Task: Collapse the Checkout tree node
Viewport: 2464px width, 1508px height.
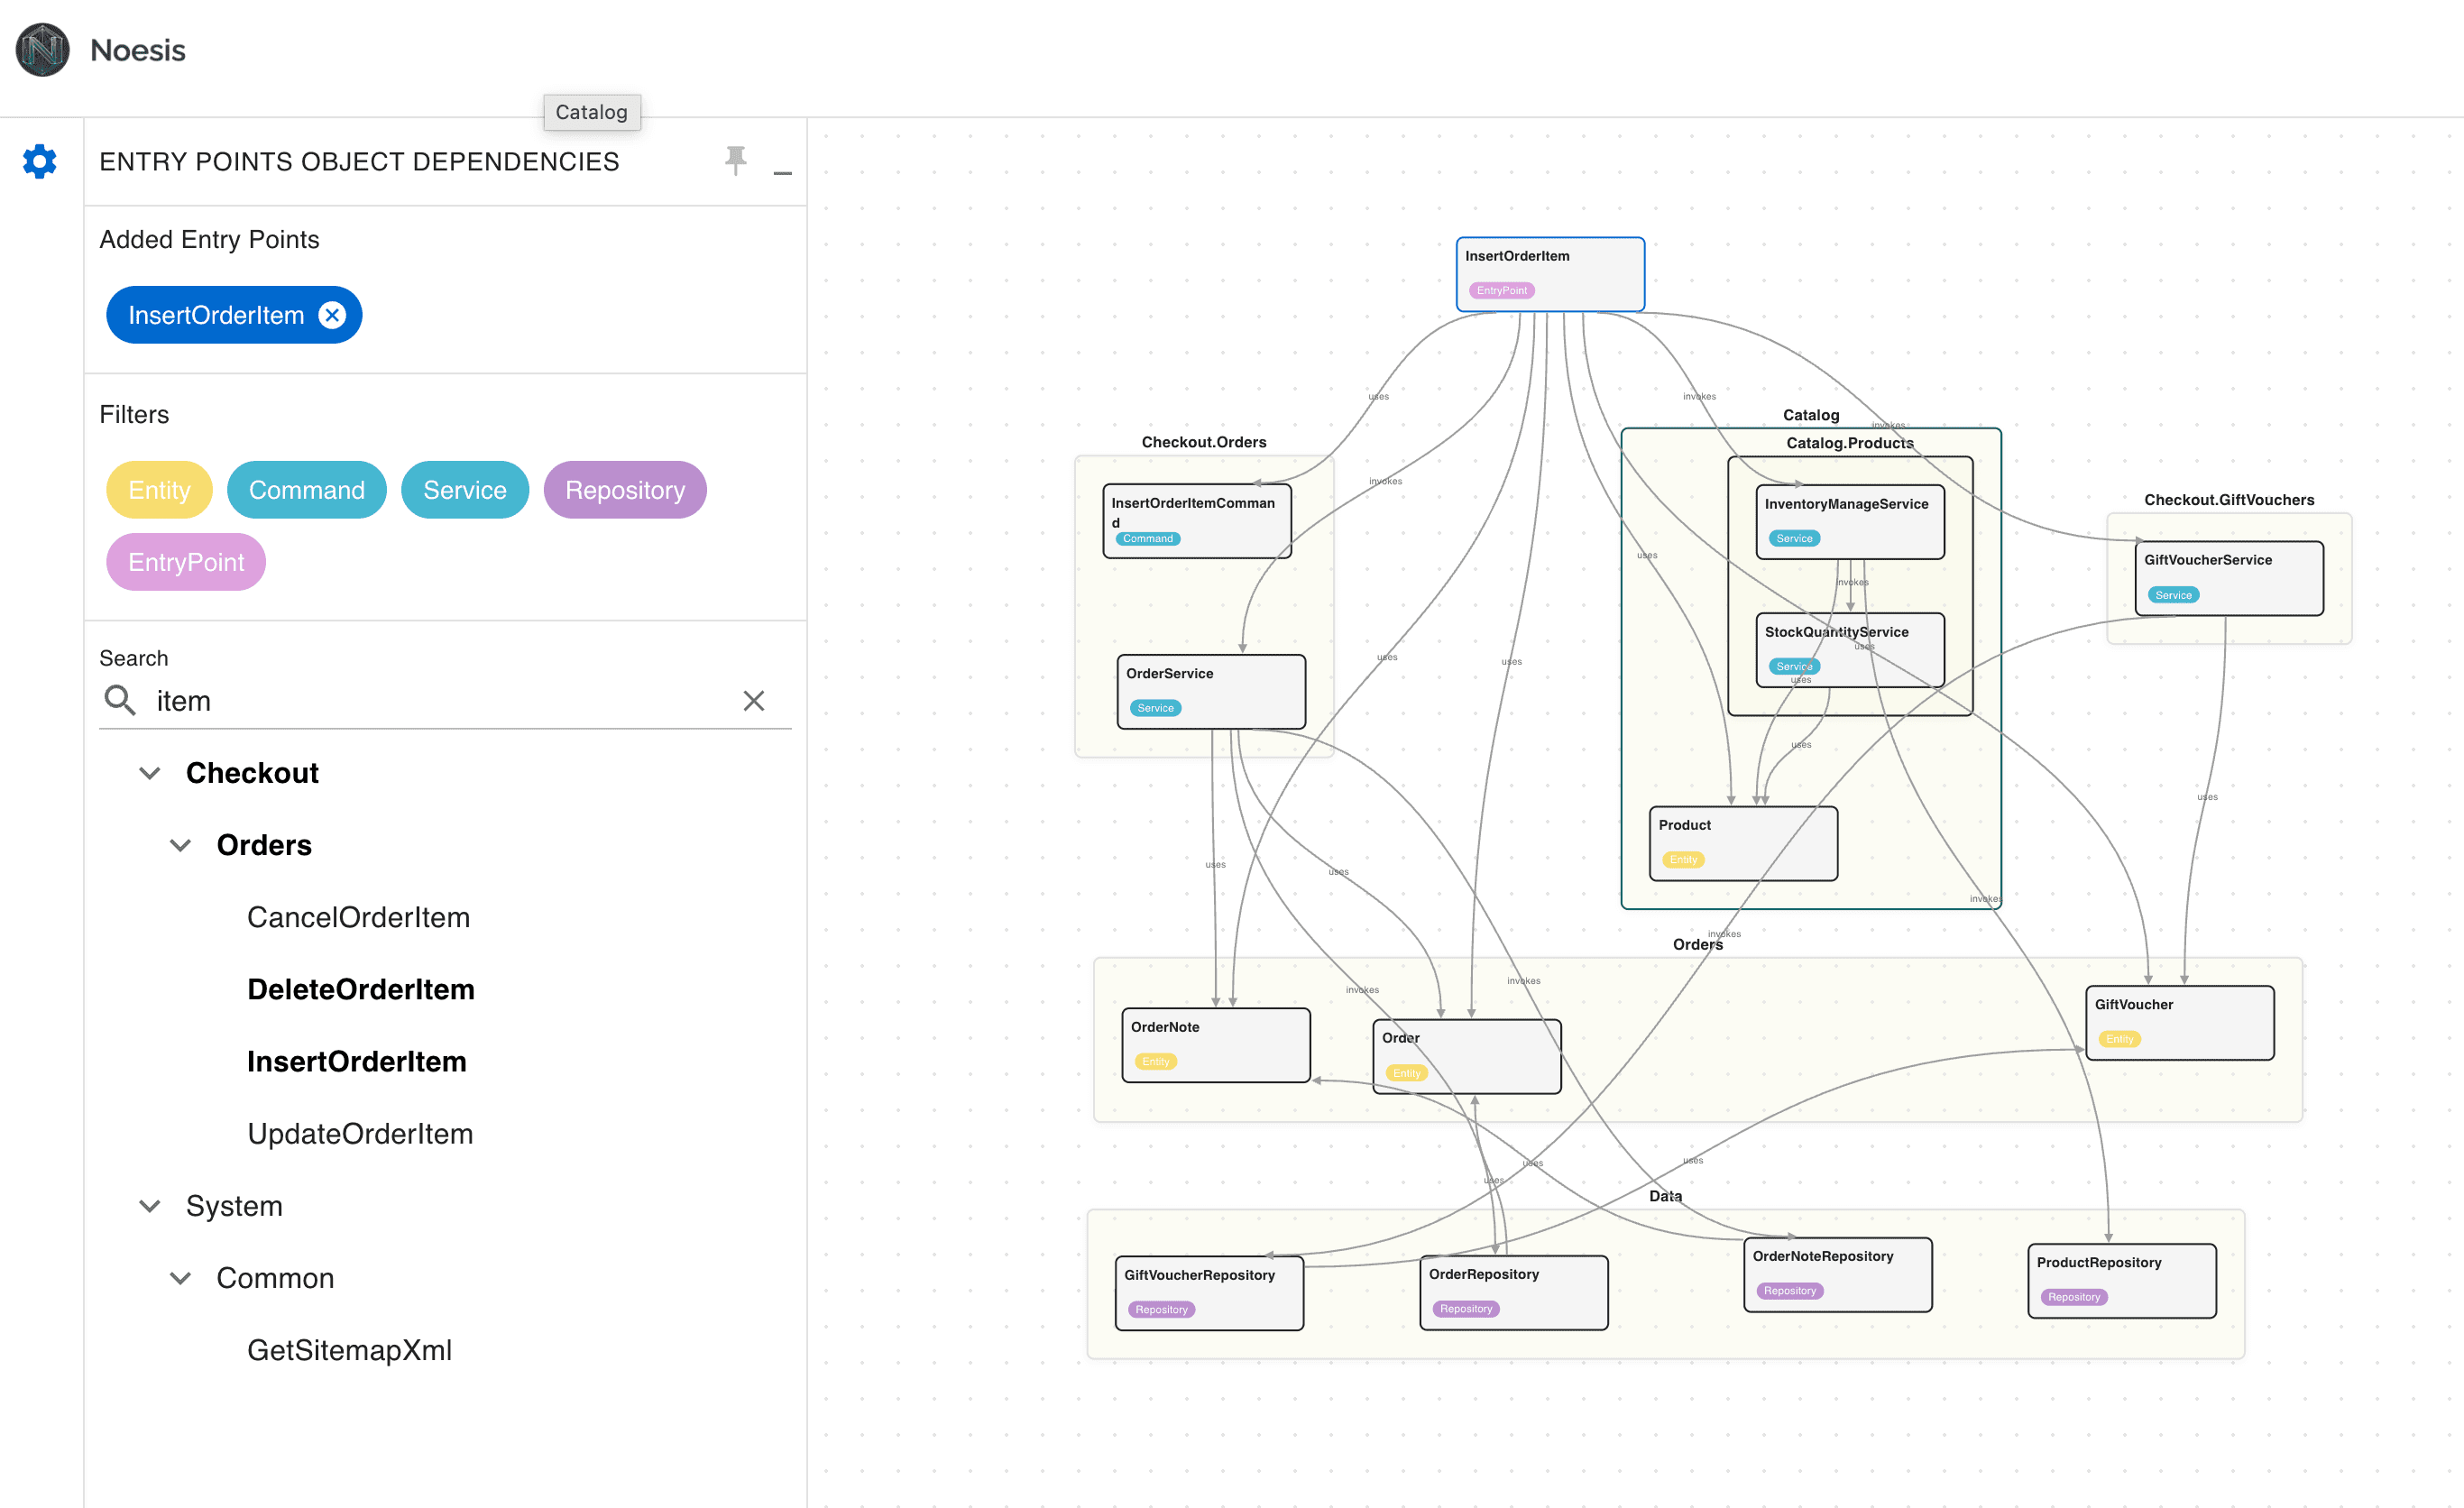Action: [x=150, y=773]
